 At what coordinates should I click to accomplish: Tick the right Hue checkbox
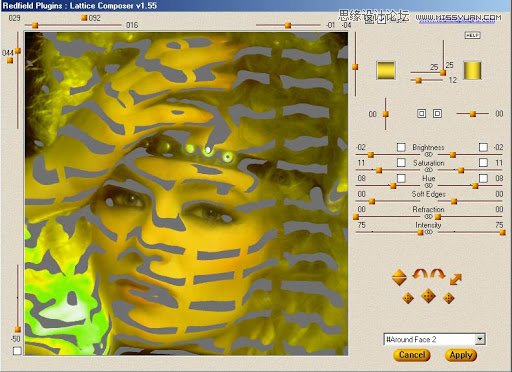tap(483, 178)
